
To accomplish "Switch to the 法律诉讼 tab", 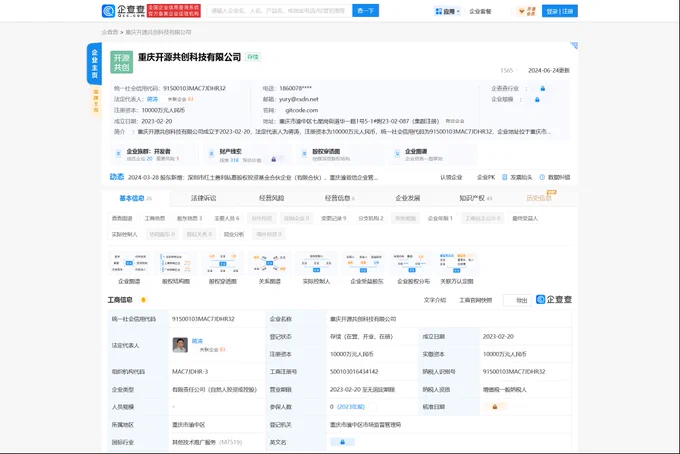I will point(203,198).
